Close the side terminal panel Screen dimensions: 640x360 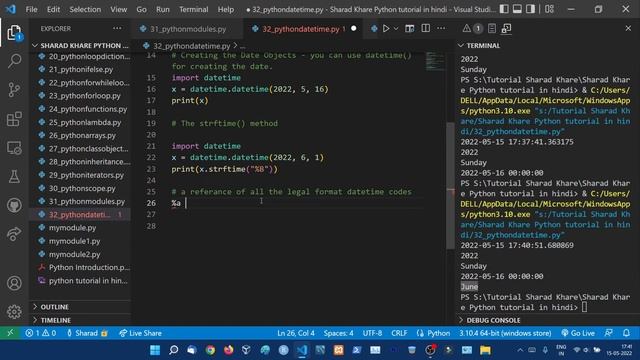point(628,28)
